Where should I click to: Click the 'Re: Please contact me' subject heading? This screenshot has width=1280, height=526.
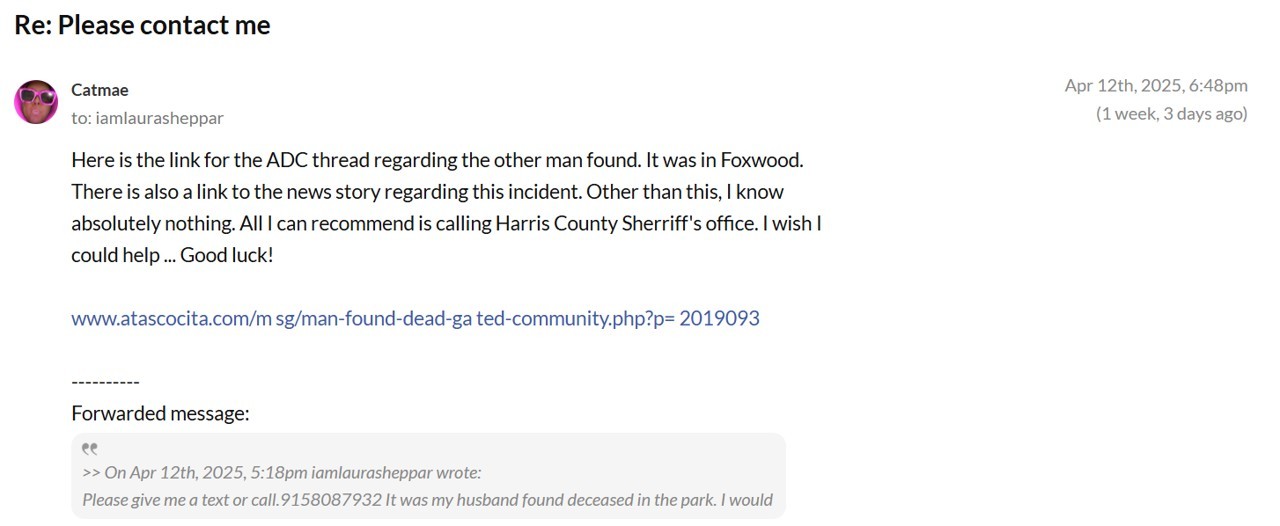[142, 25]
